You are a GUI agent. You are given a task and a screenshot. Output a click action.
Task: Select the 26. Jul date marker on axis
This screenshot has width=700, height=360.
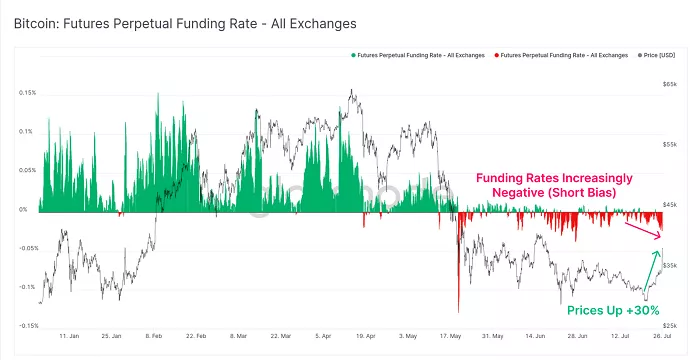tap(662, 336)
